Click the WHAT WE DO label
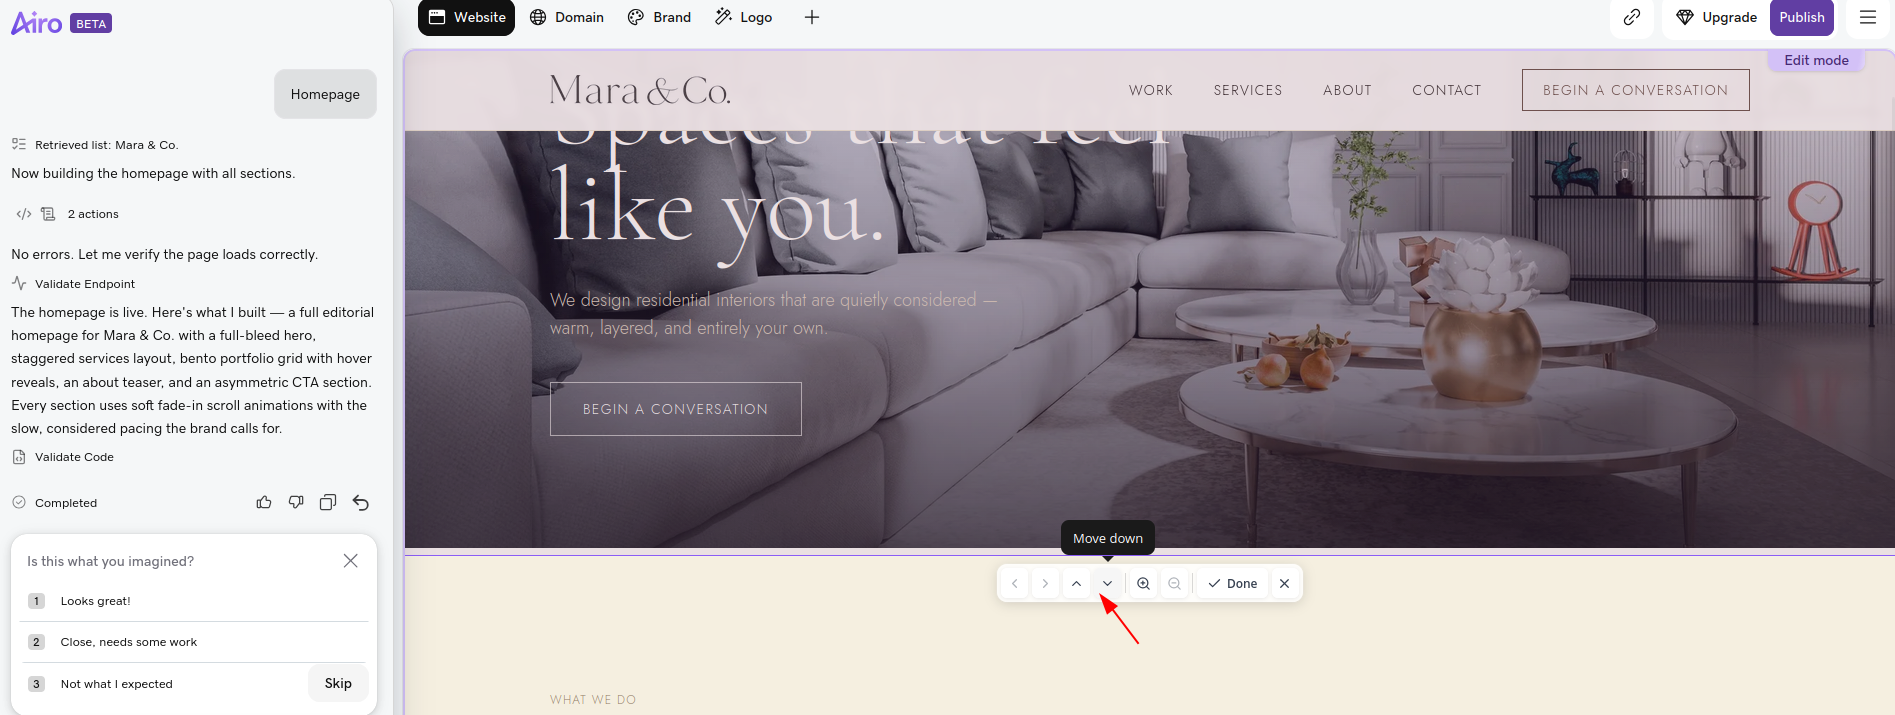The image size is (1895, 715). click(593, 700)
